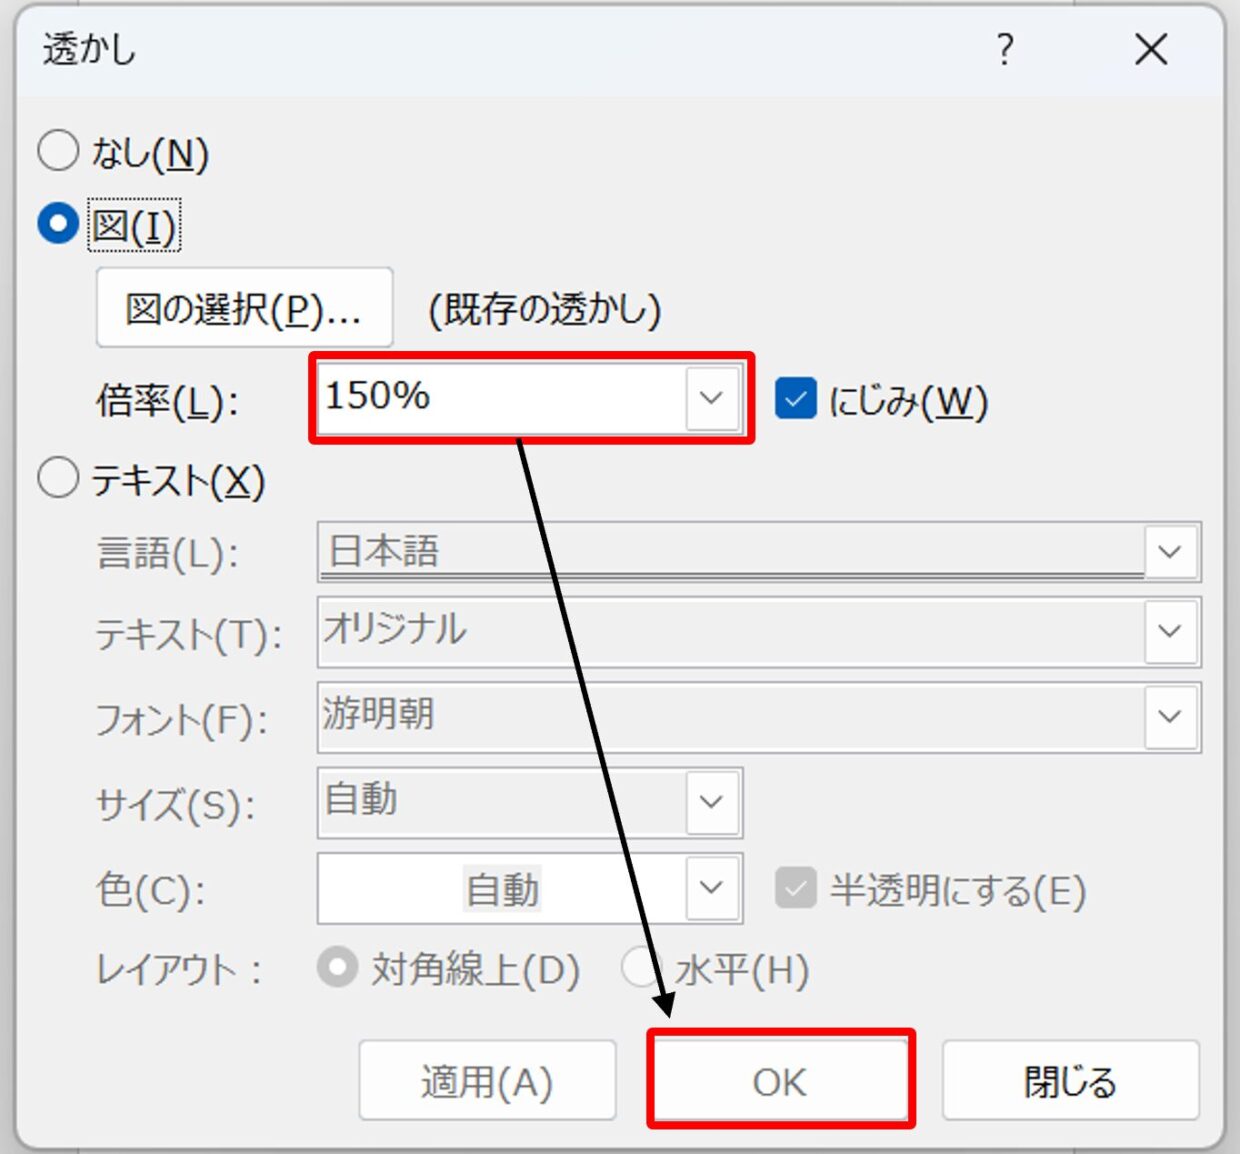
Task: Open the テキスト(T) text dropdown
Action: [x=1170, y=631]
